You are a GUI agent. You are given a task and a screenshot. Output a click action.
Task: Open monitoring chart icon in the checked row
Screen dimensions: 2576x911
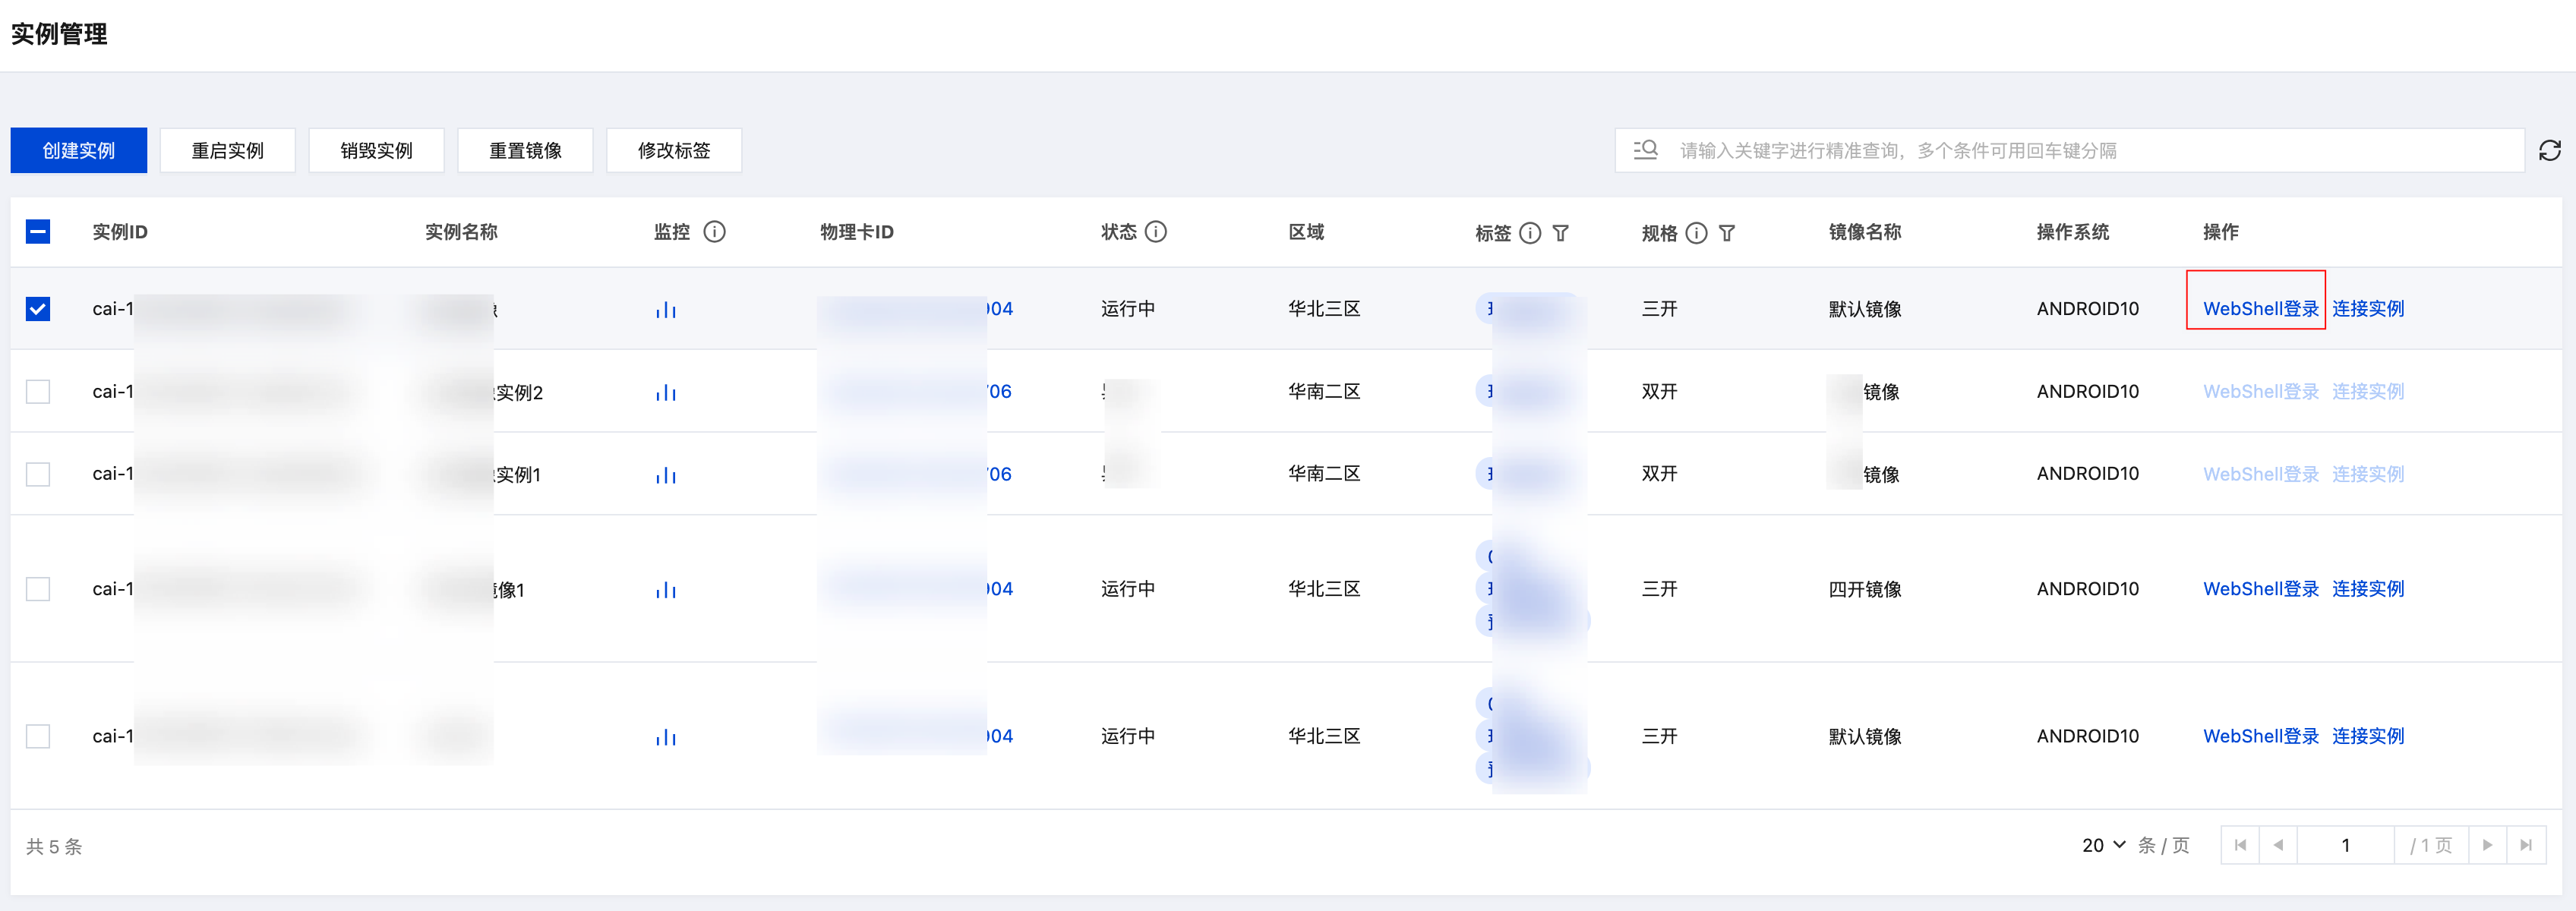[666, 310]
